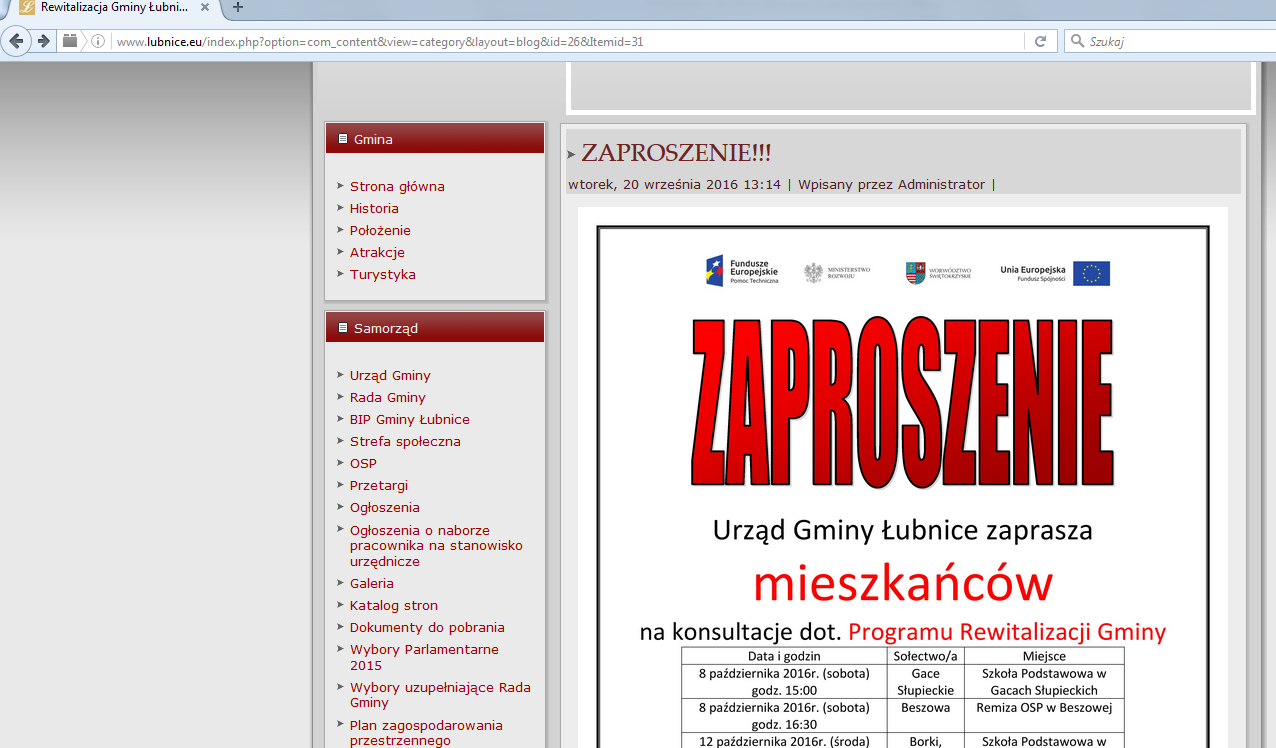Open Wybory uzupełniające Rada Gminy link
Viewport: 1276px width, 748px height.
coord(440,695)
